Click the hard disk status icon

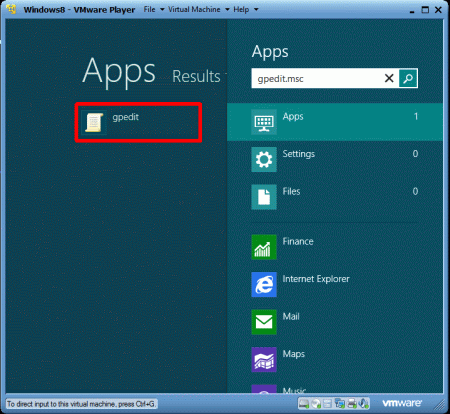304,403
